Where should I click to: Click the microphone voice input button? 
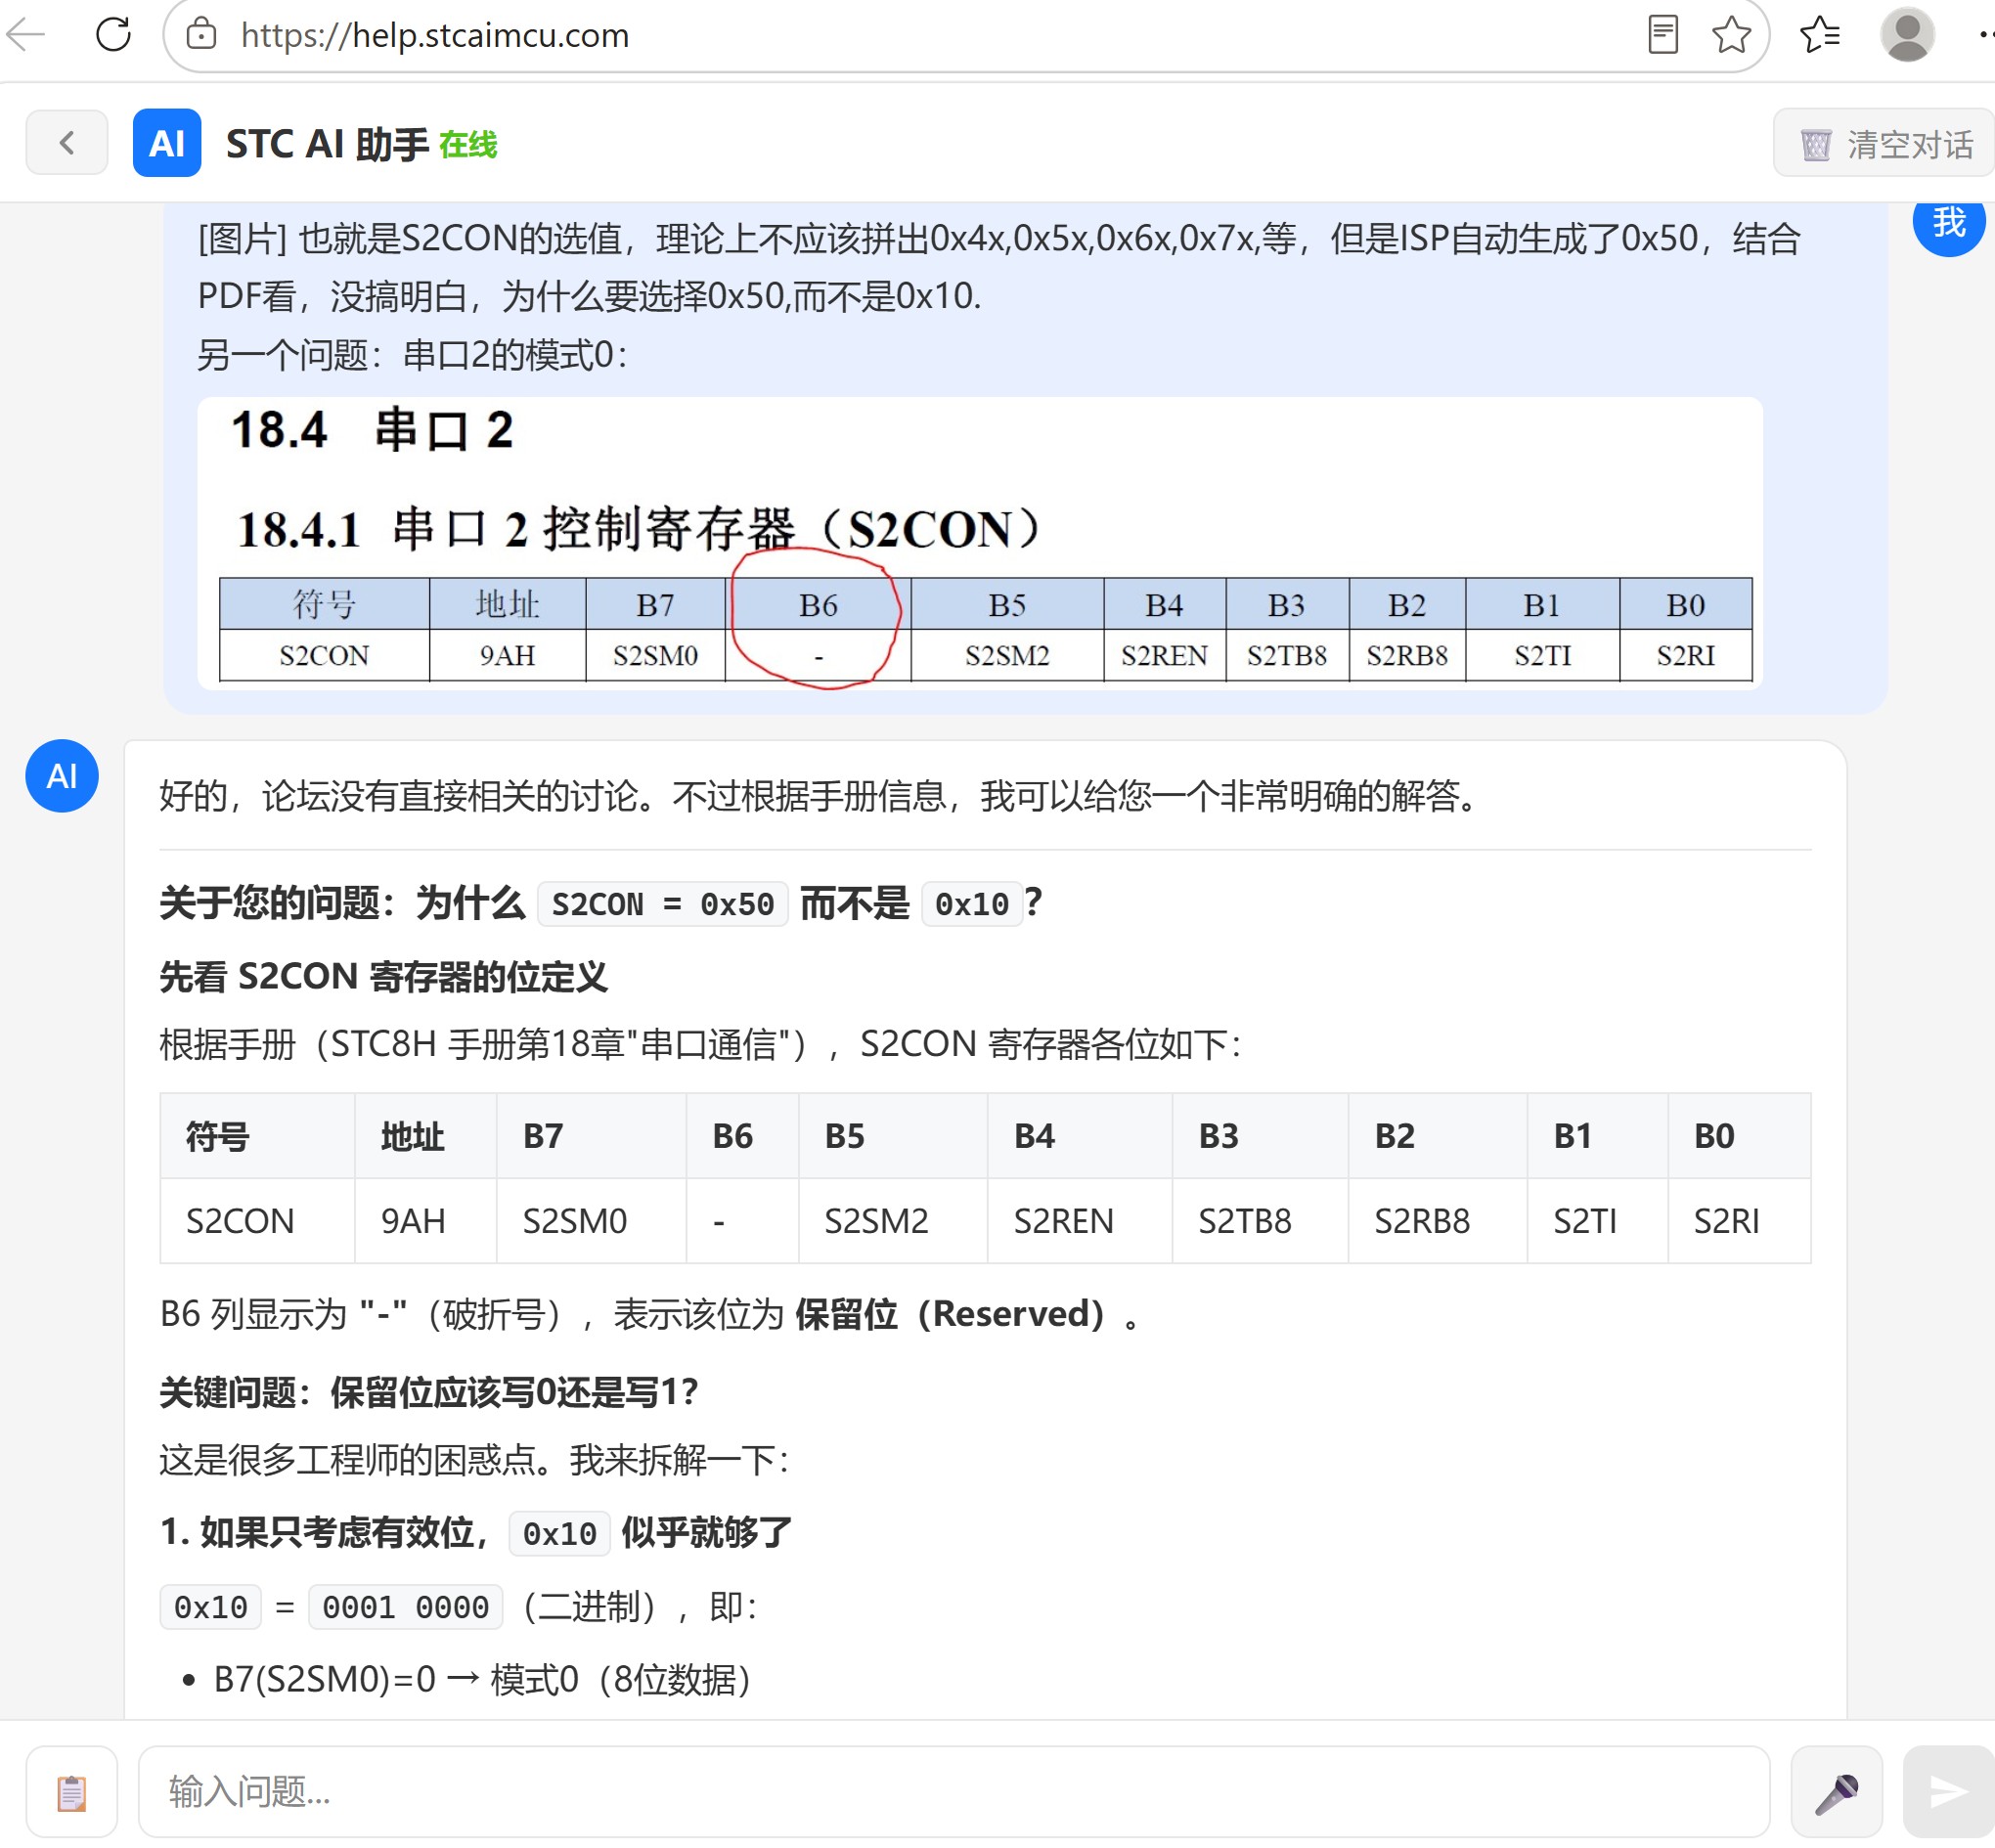click(x=1837, y=1792)
